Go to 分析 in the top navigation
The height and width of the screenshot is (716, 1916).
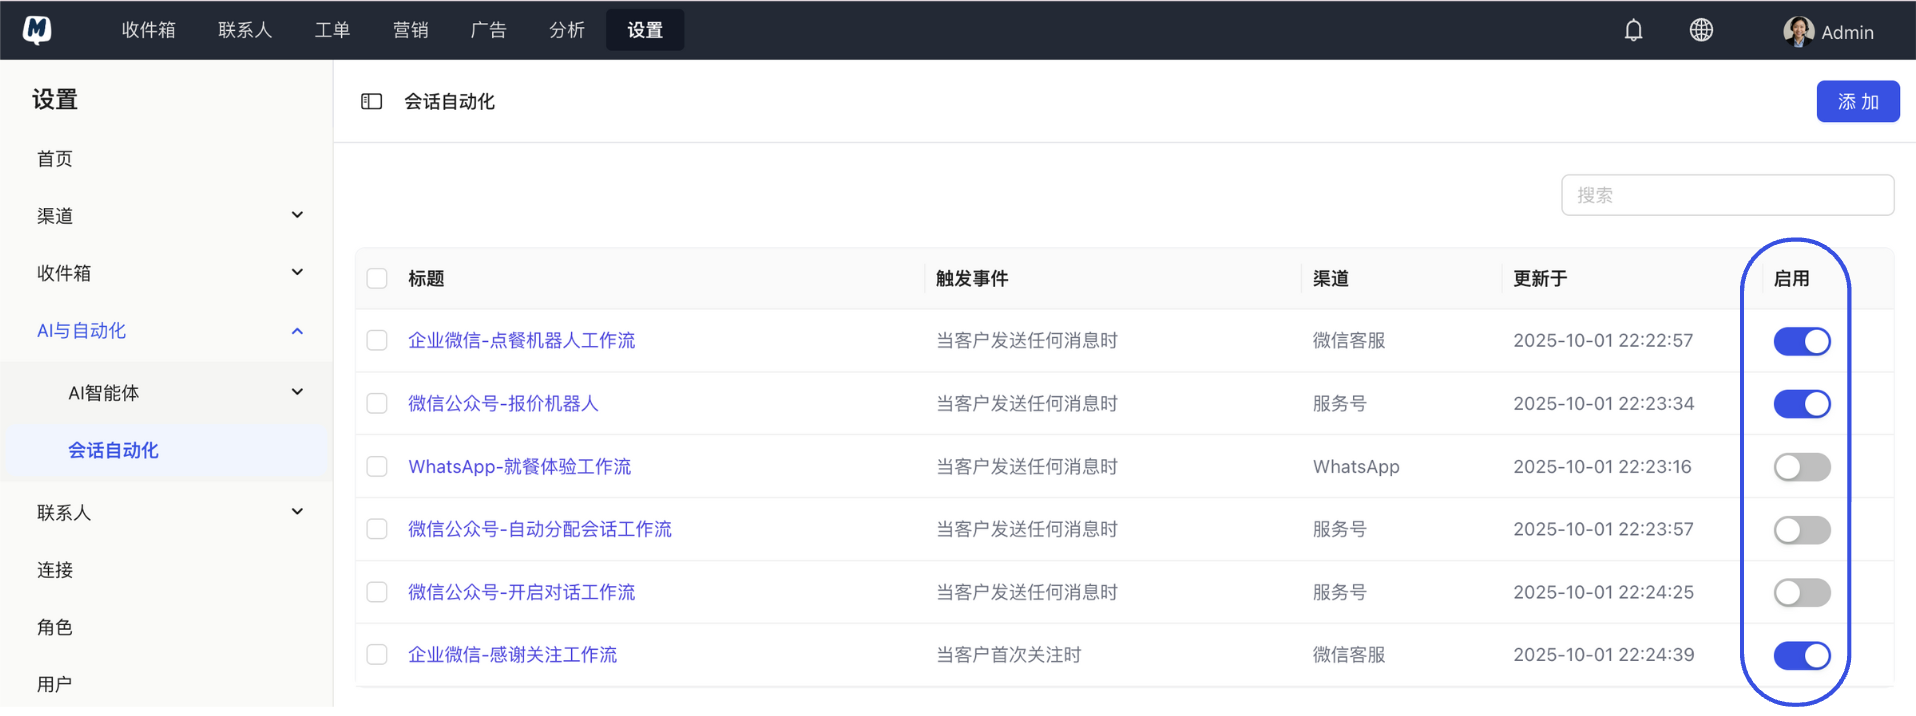tap(566, 30)
